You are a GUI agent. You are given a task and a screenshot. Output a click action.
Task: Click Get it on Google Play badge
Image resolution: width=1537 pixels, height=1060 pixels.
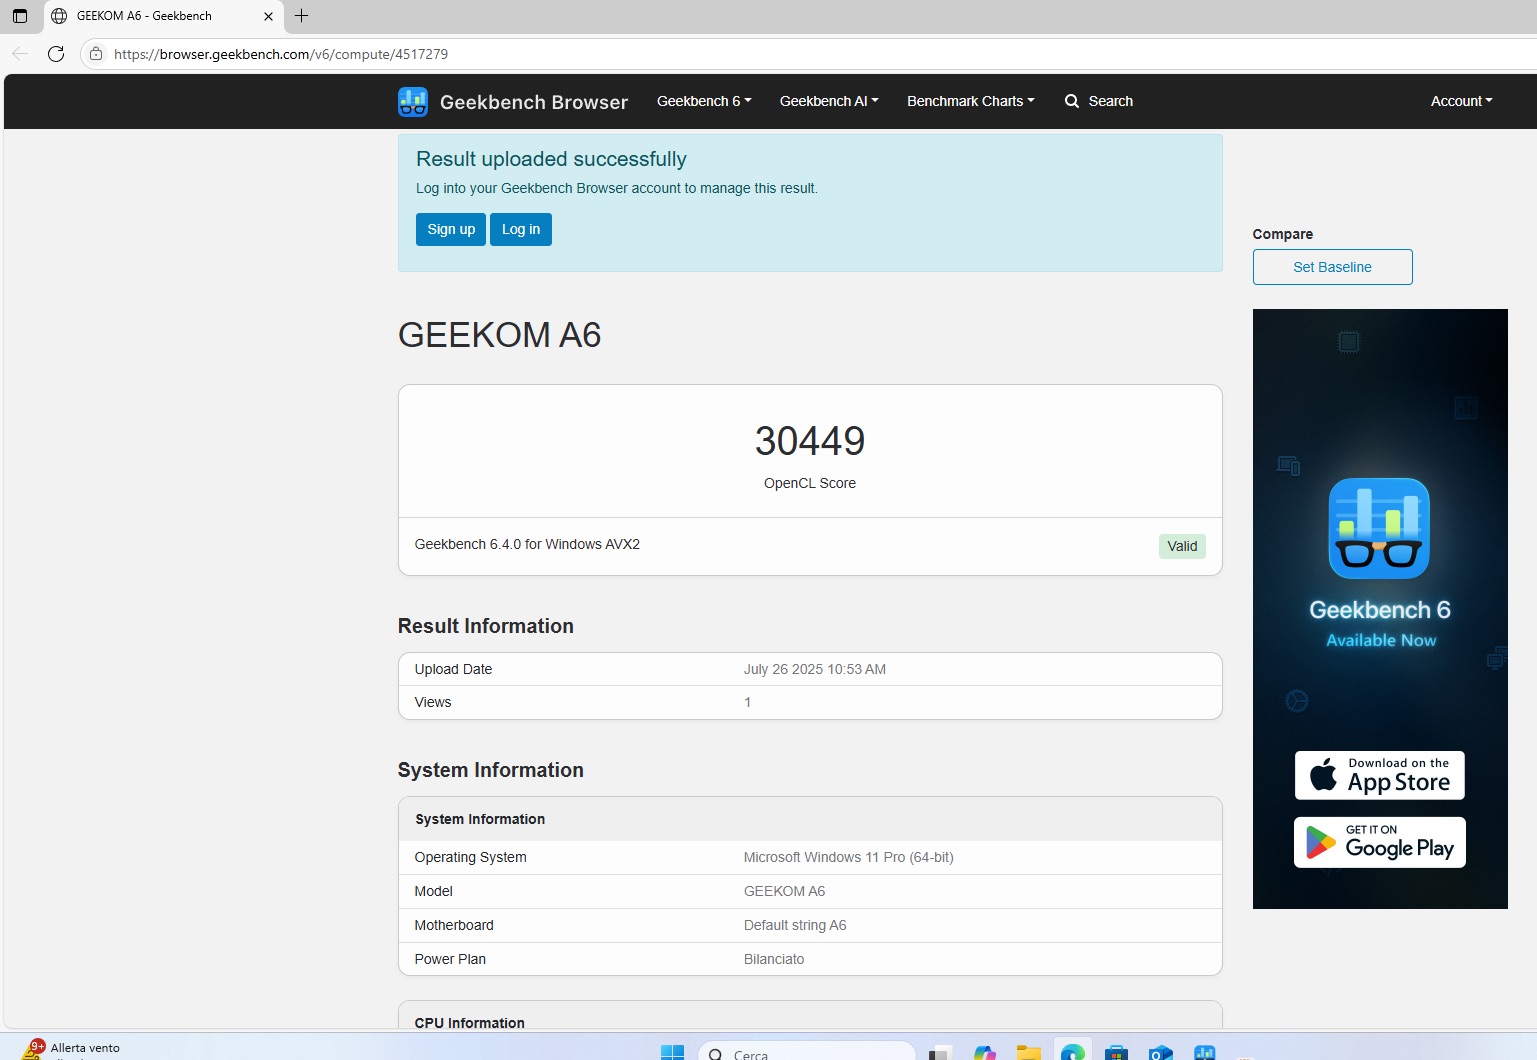coord(1380,842)
